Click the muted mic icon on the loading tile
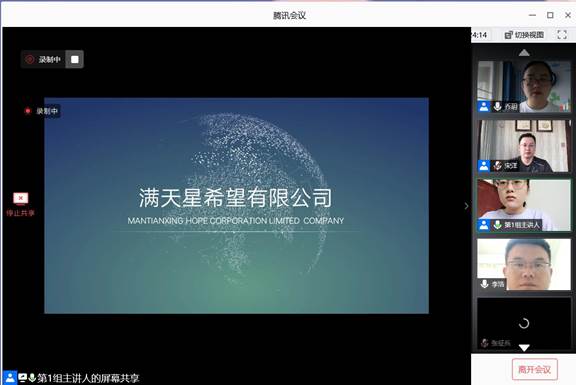This screenshot has width=576, height=385. pyautogui.click(x=485, y=343)
